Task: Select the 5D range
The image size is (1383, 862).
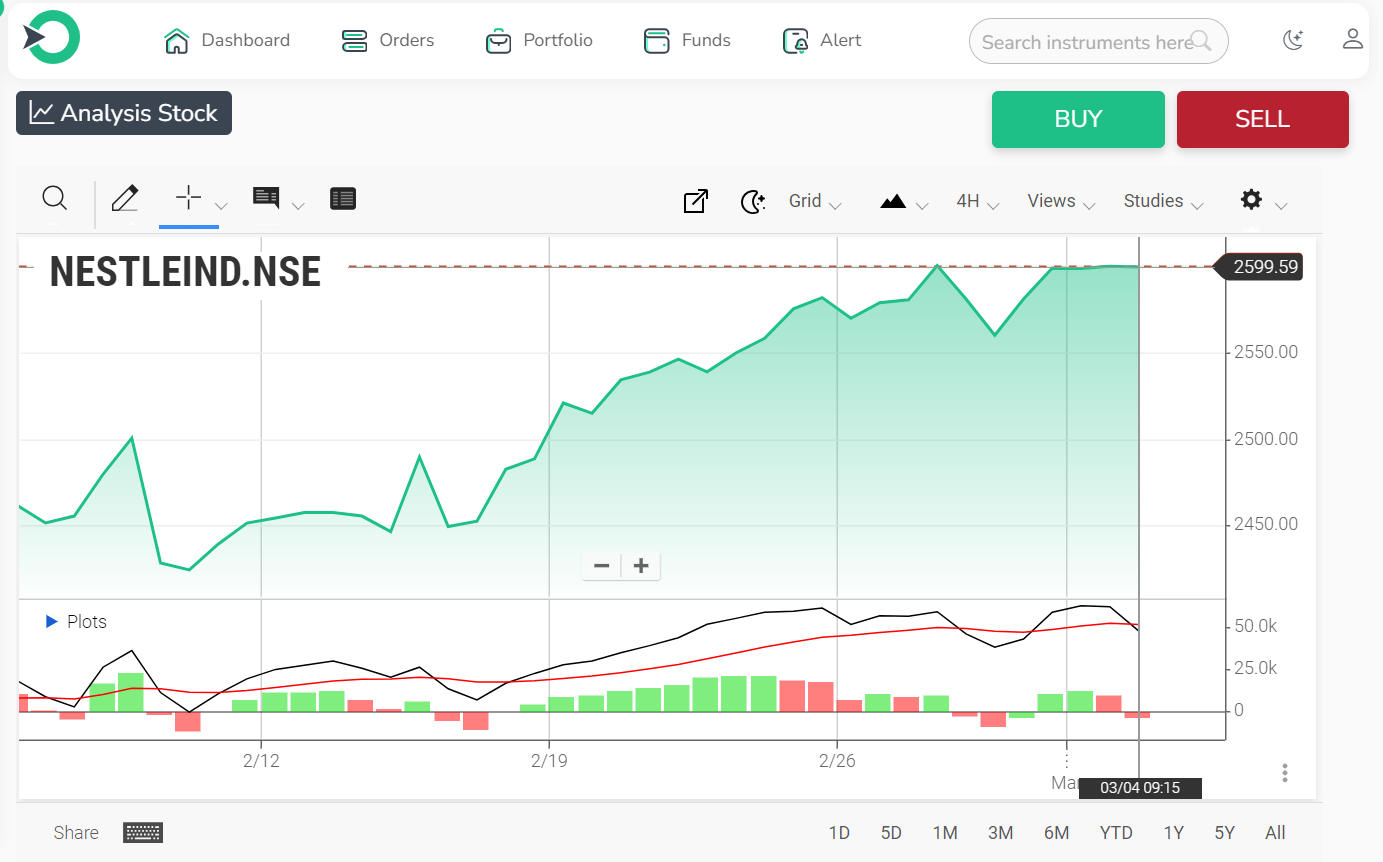Action: tap(891, 833)
